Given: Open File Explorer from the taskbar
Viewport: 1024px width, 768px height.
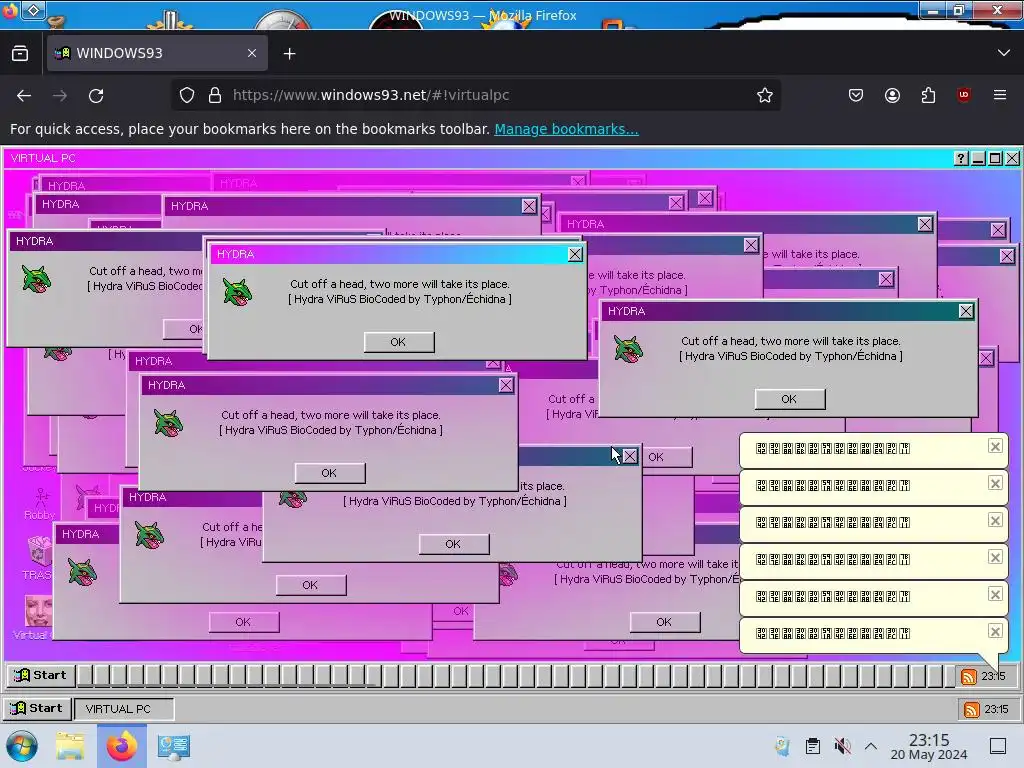Looking at the screenshot, I should coord(71,746).
